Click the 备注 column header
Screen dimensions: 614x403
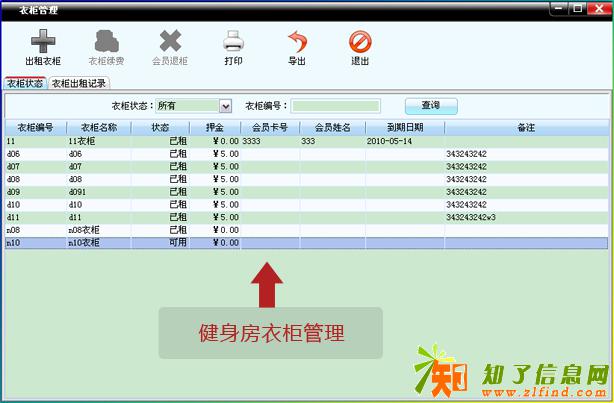click(x=526, y=127)
